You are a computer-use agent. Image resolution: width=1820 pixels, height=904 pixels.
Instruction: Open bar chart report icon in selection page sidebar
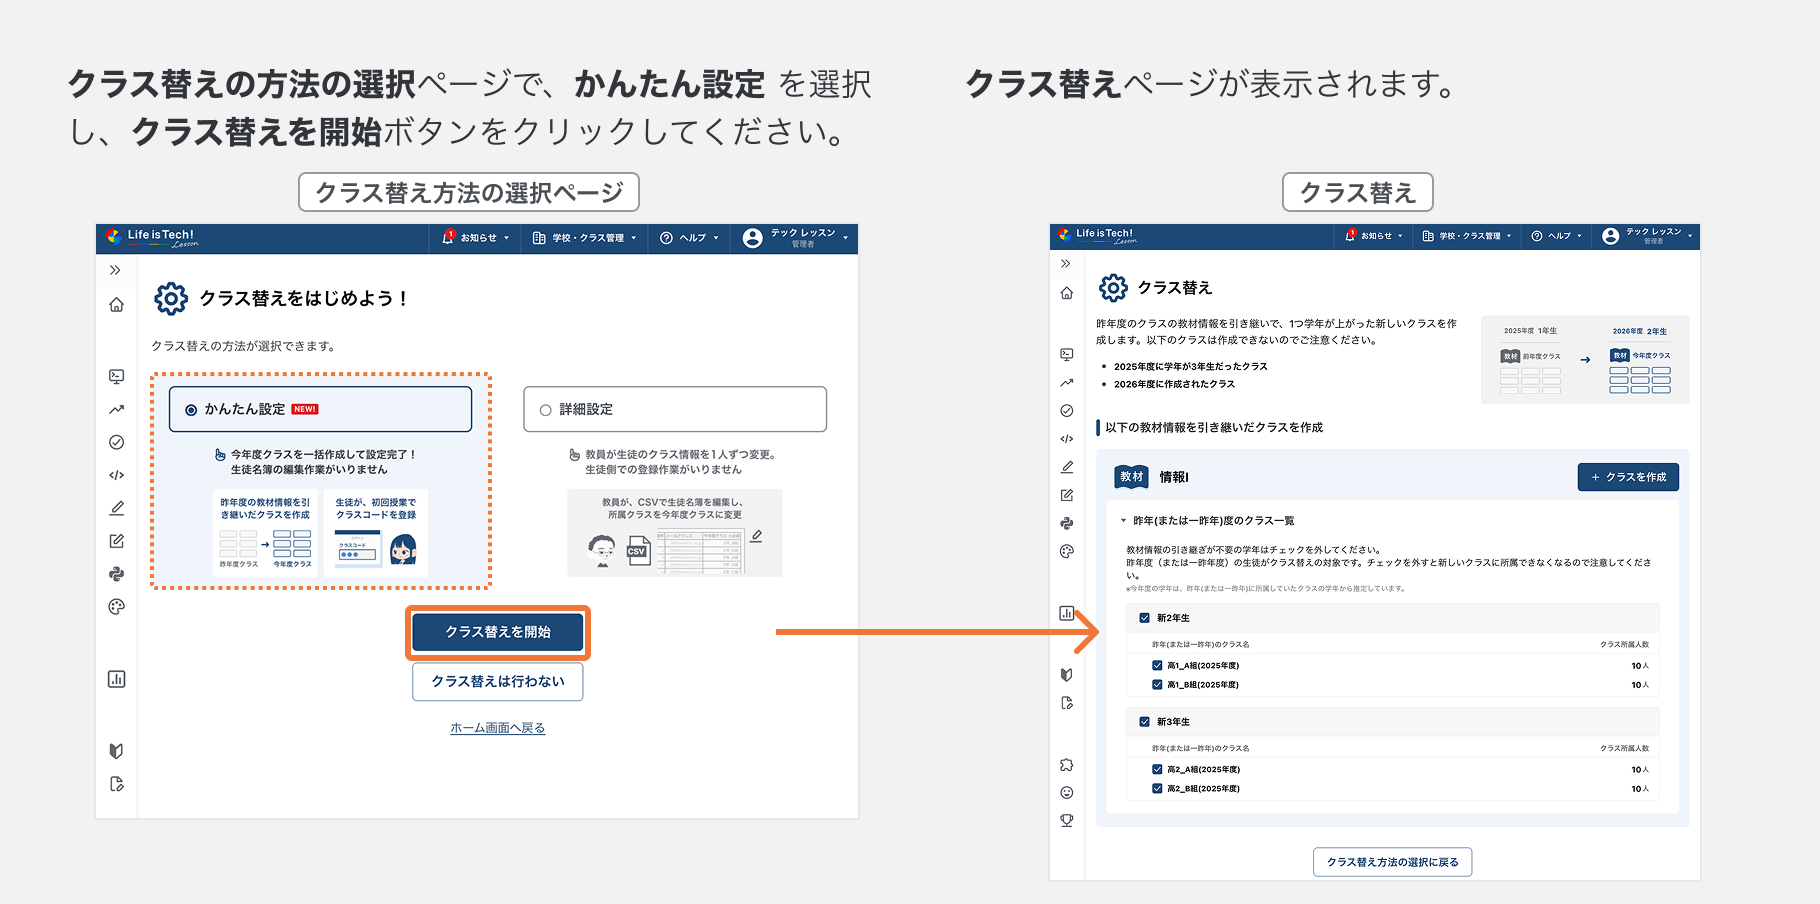pyautogui.click(x=116, y=679)
